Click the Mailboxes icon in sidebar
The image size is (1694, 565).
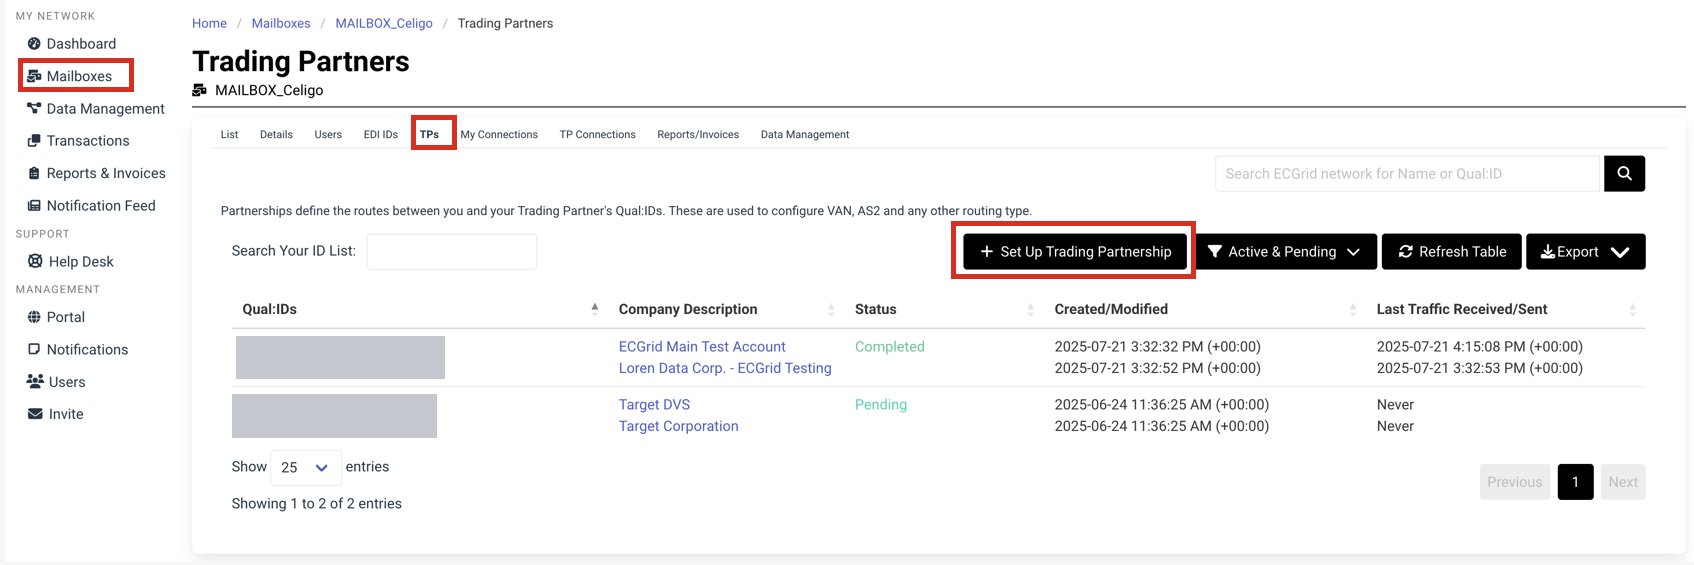pos(34,76)
